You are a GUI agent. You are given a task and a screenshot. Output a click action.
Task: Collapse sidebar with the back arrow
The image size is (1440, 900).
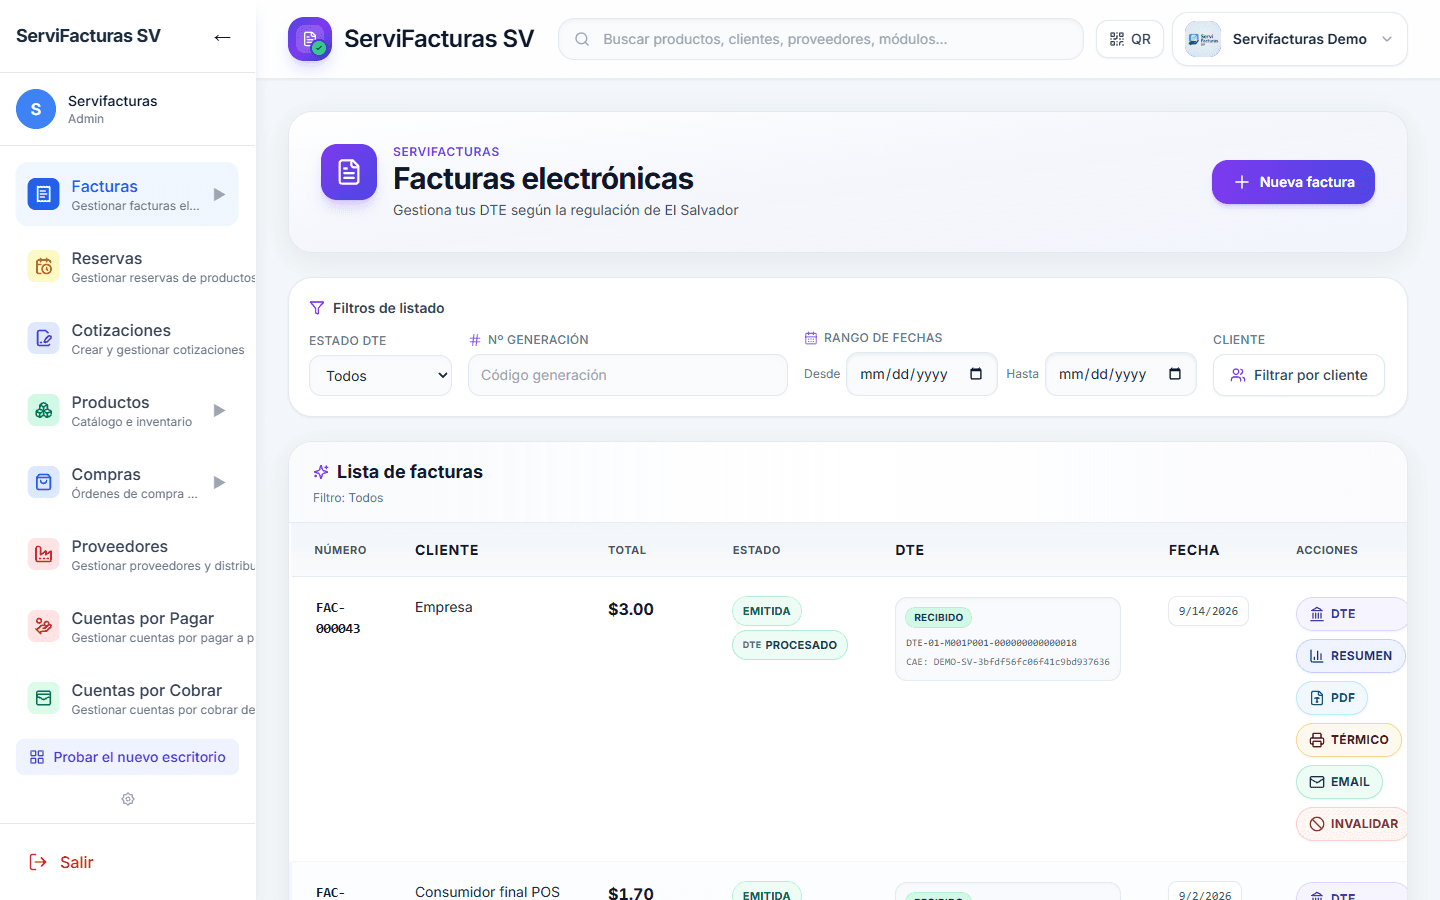click(x=222, y=37)
